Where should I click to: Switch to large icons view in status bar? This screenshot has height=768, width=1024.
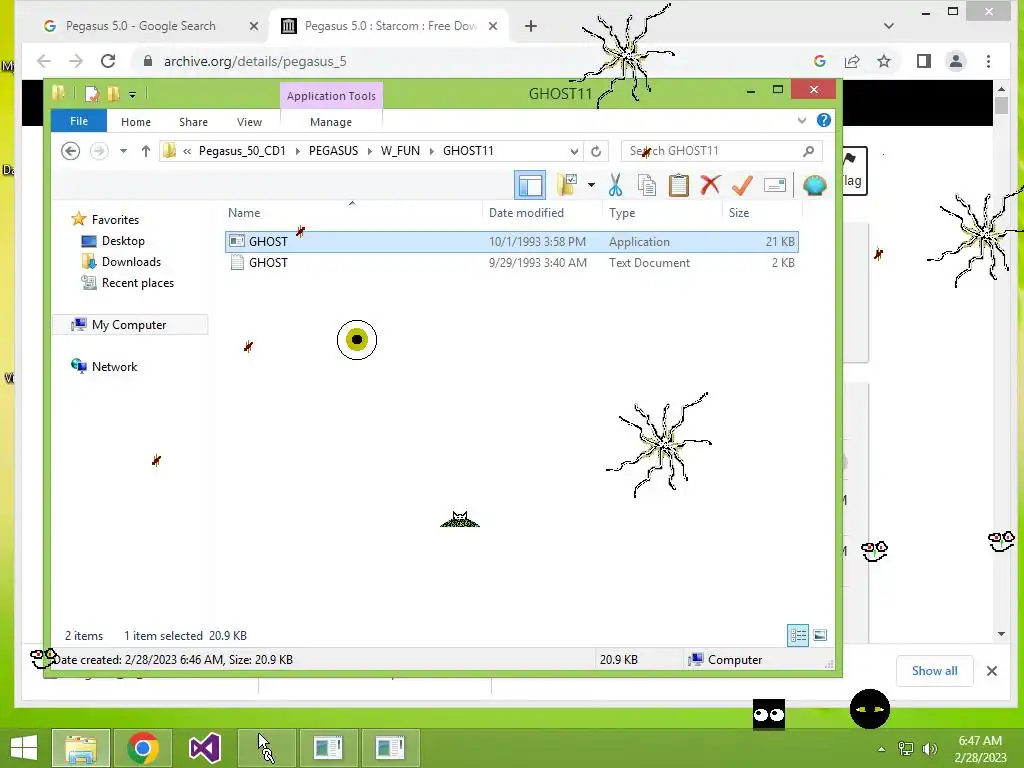pos(820,635)
